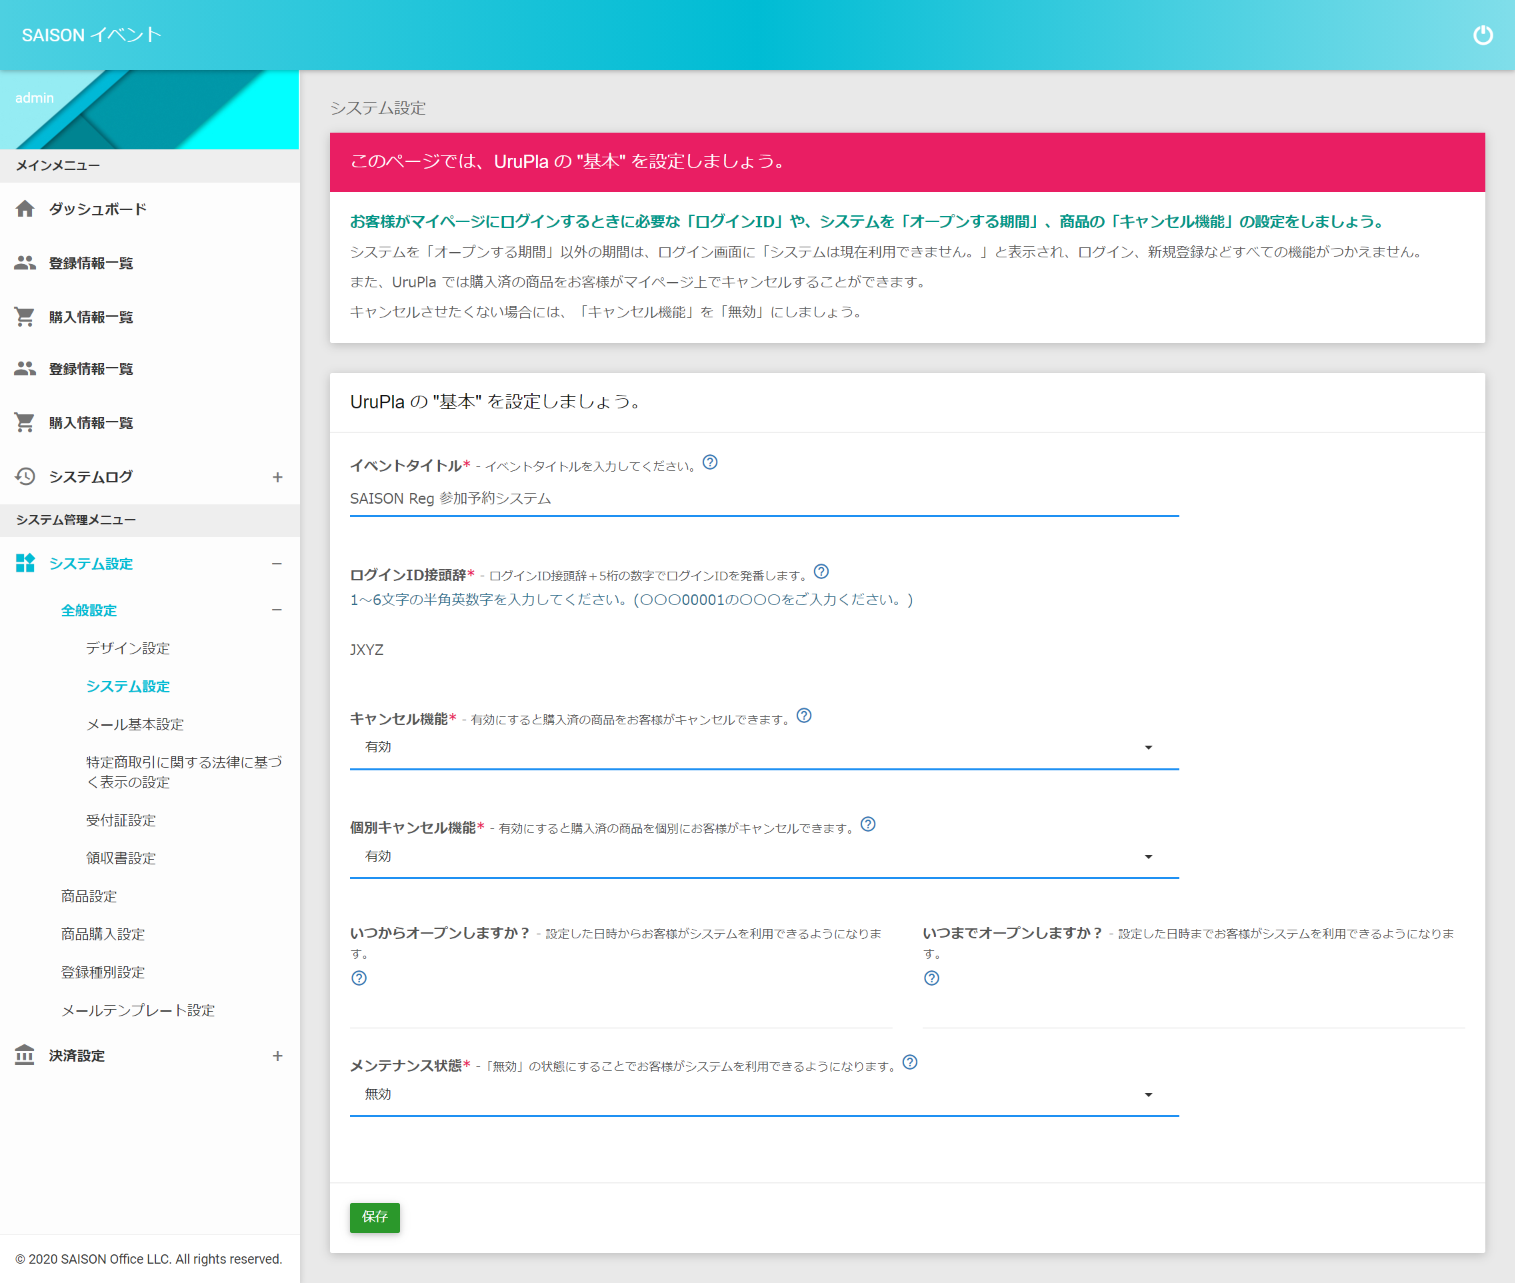Open 決済設定 menu label

pyautogui.click(x=77, y=1056)
